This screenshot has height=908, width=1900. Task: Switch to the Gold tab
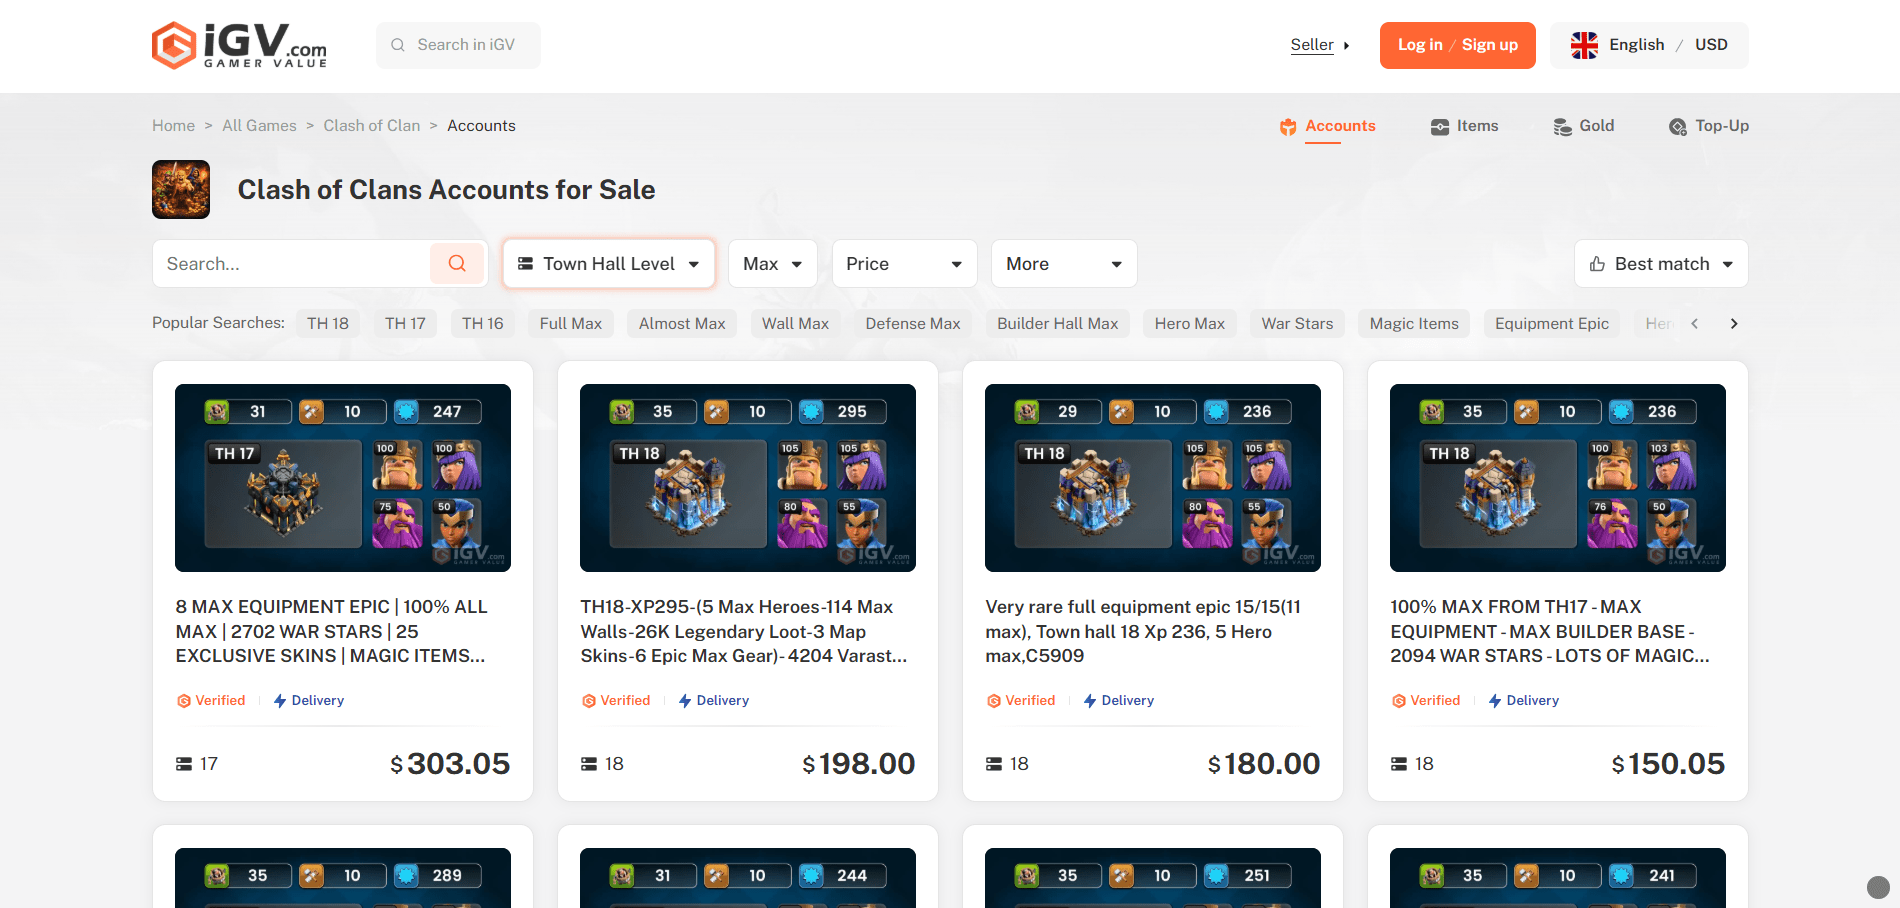pyautogui.click(x=1584, y=126)
